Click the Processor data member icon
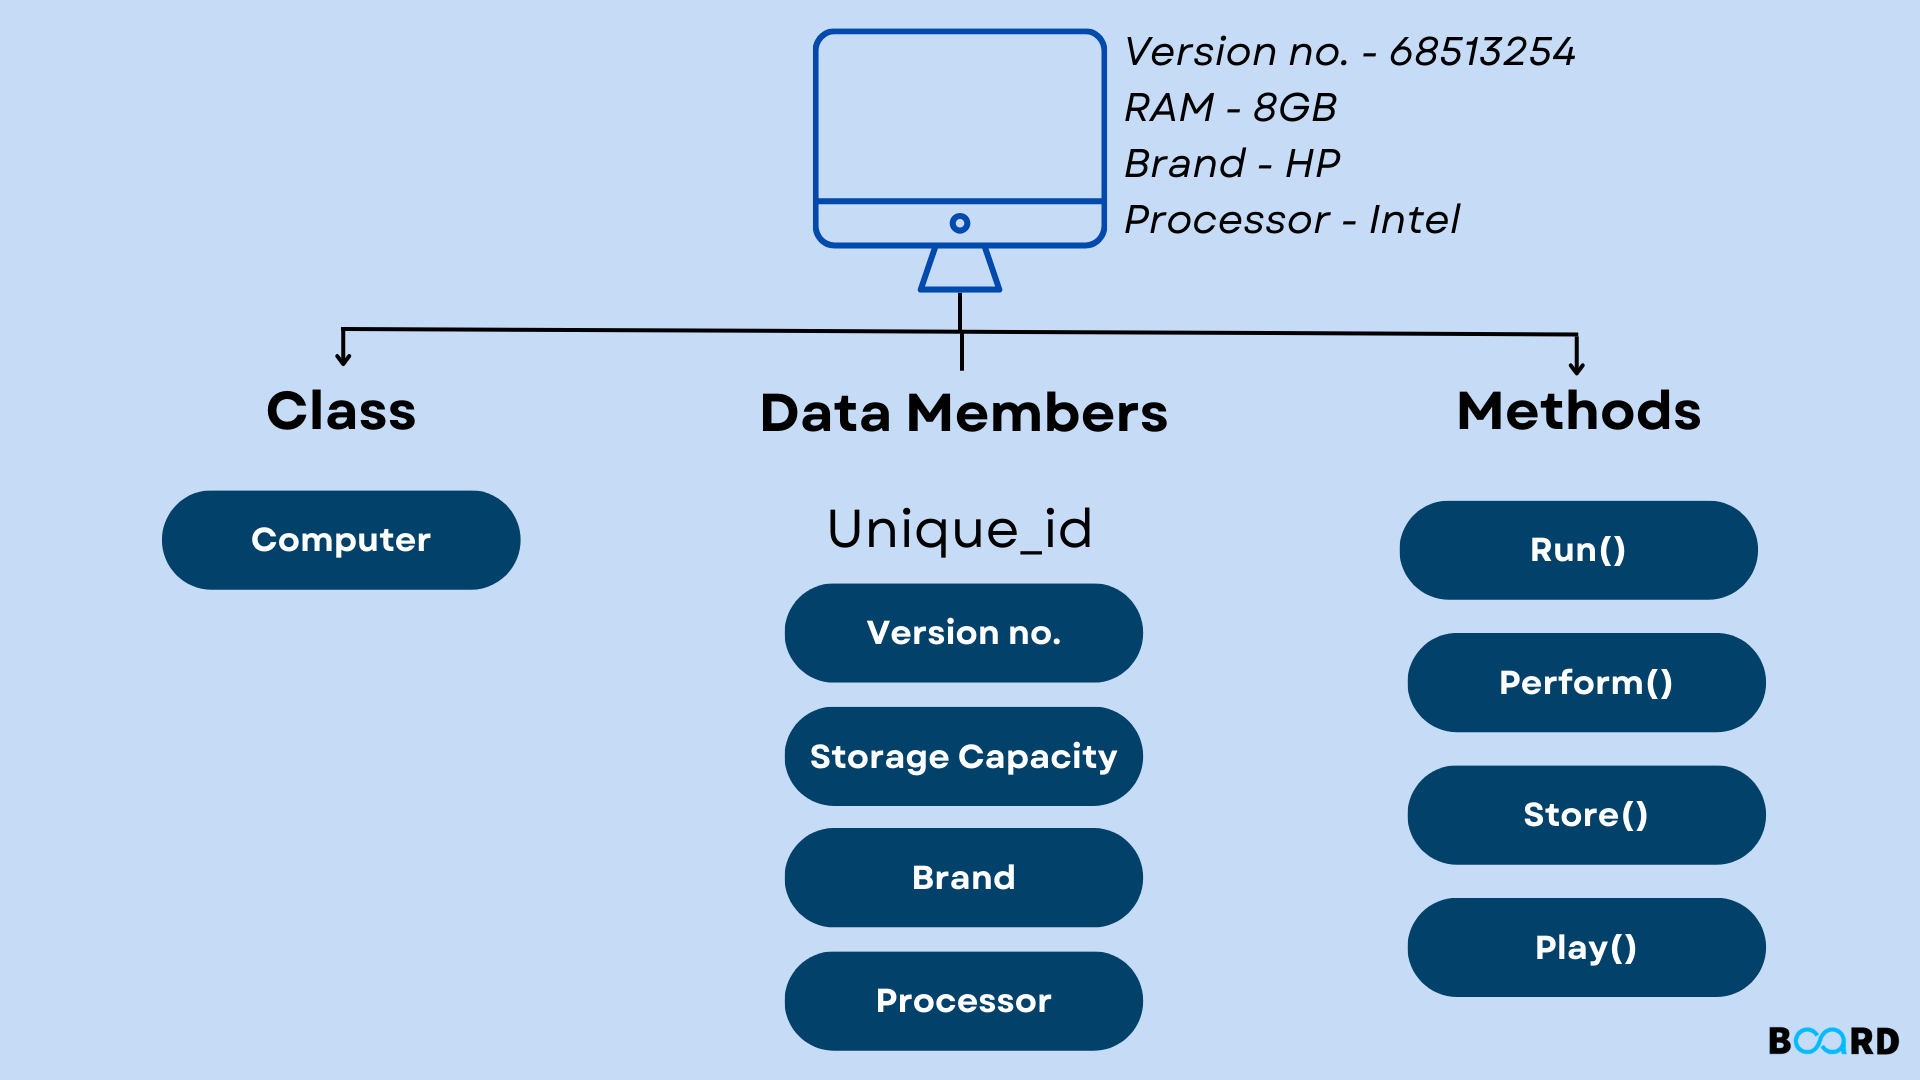Viewport: 1920px width, 1080px height. coord(961,1000)
